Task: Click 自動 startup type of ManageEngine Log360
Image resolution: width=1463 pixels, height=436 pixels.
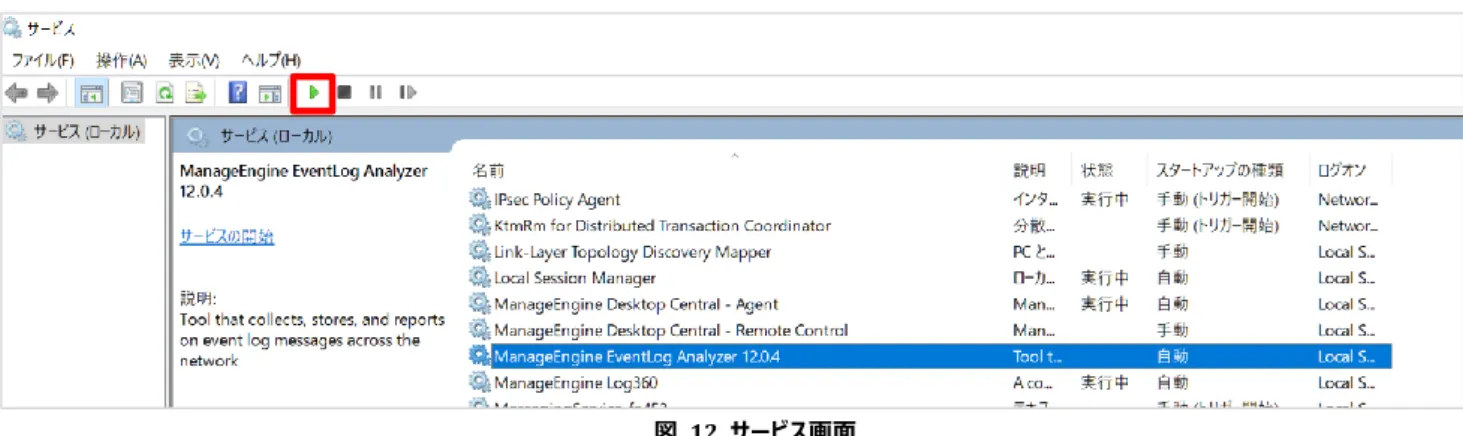Action: tap(1172, 383)
